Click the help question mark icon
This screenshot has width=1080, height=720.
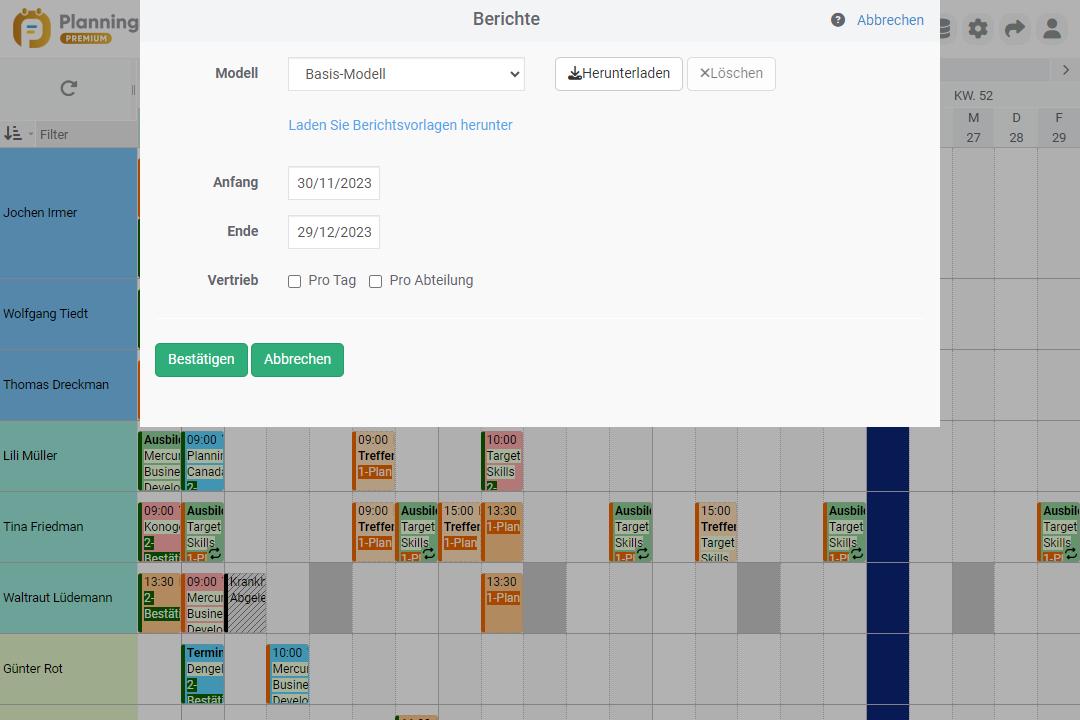click(x=838, y=20)
